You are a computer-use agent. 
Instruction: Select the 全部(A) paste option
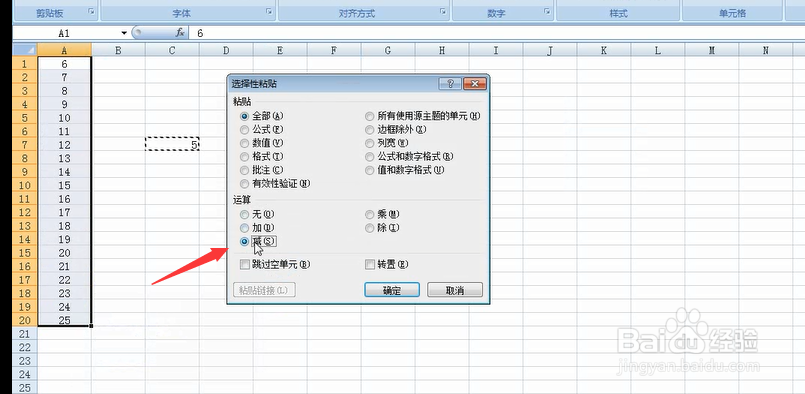coord(261,116)
